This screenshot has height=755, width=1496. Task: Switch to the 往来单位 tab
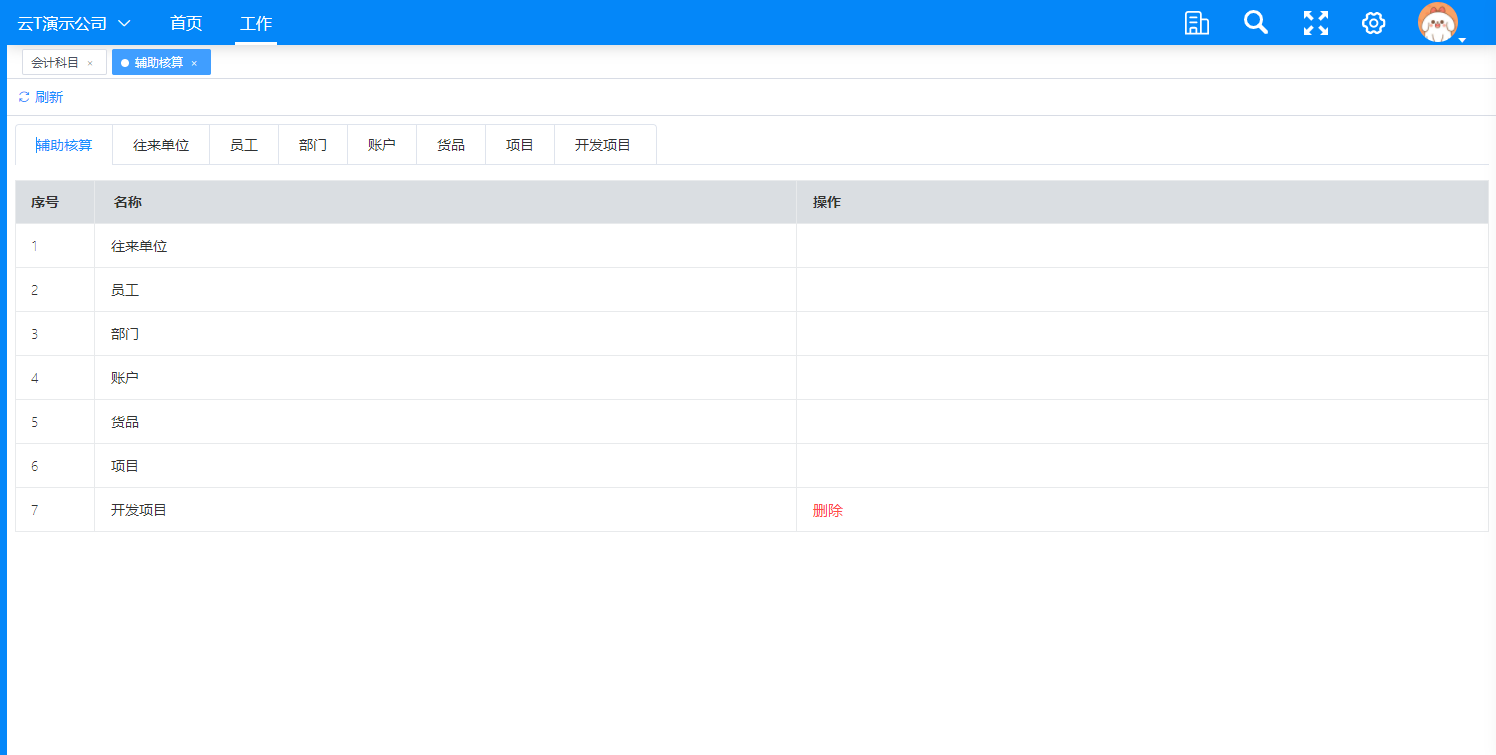pos(161,145)
